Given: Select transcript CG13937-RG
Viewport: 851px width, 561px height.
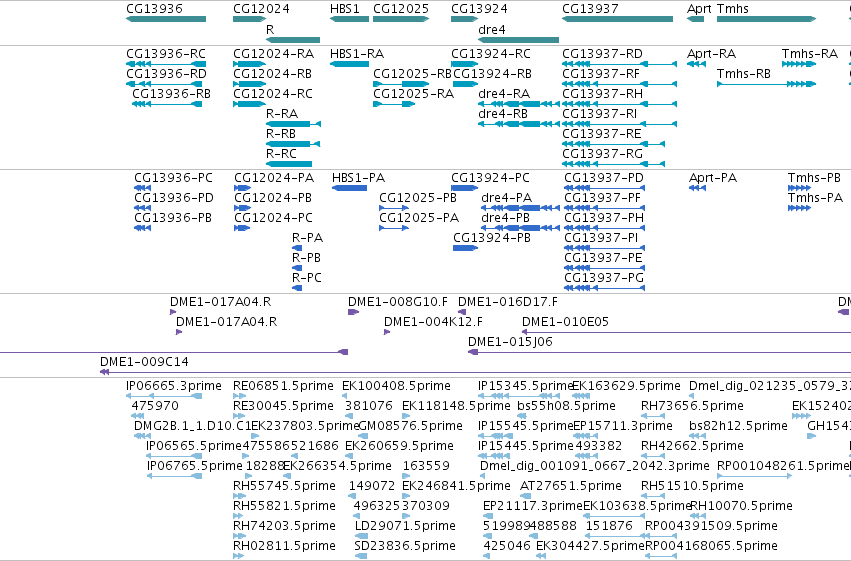Looking at the screenshot, I should coord(613,164).
